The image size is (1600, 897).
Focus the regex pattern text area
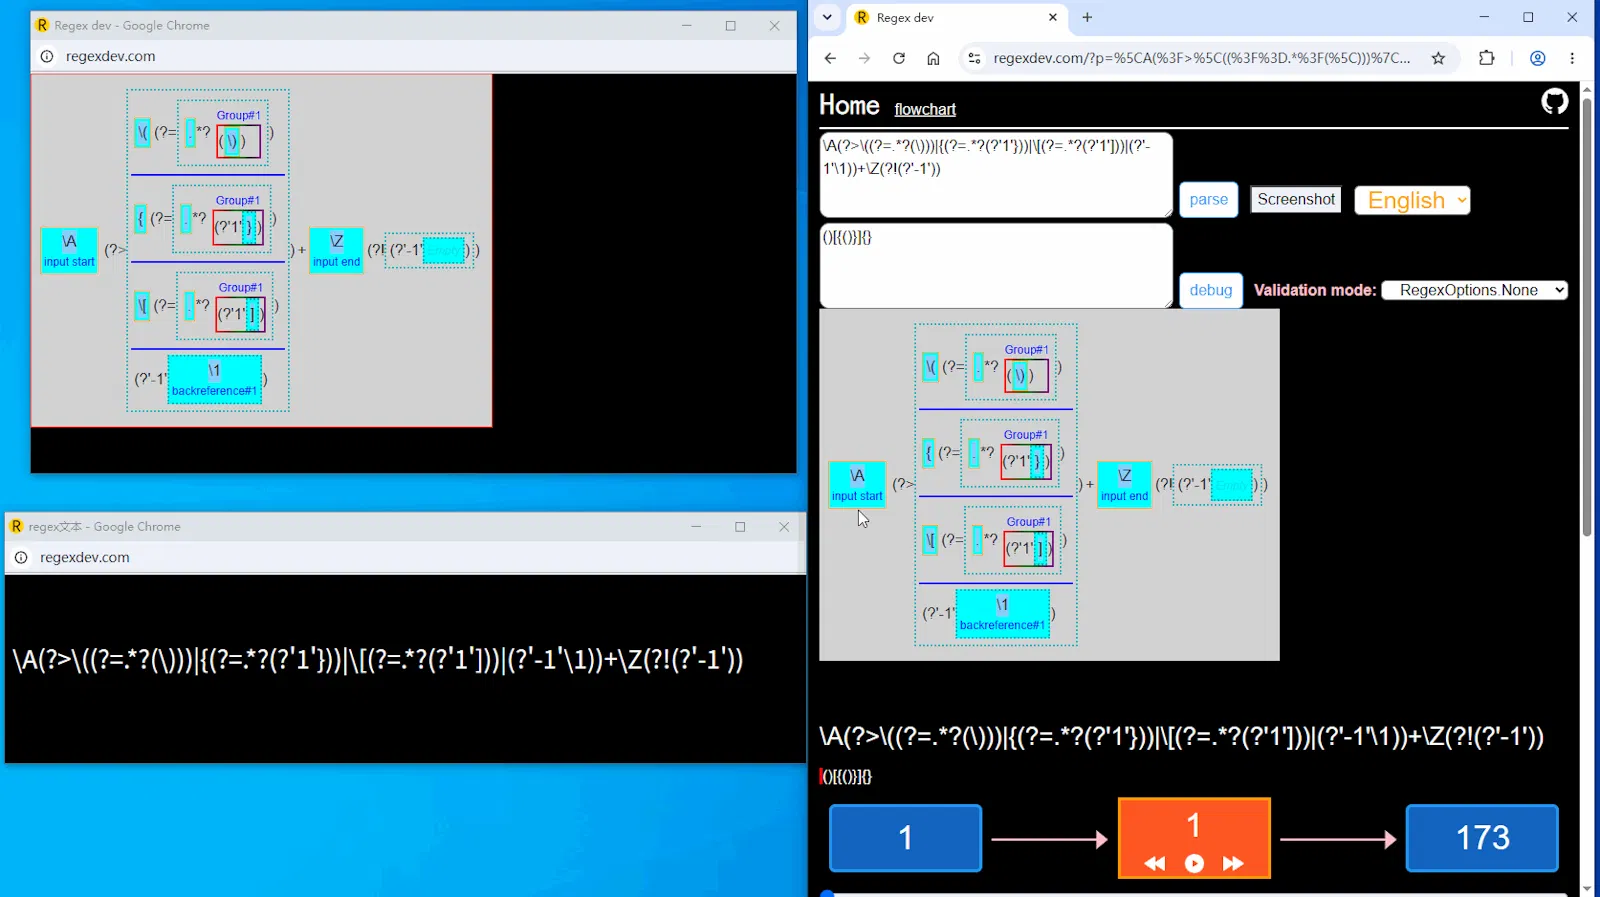[995, 175]
